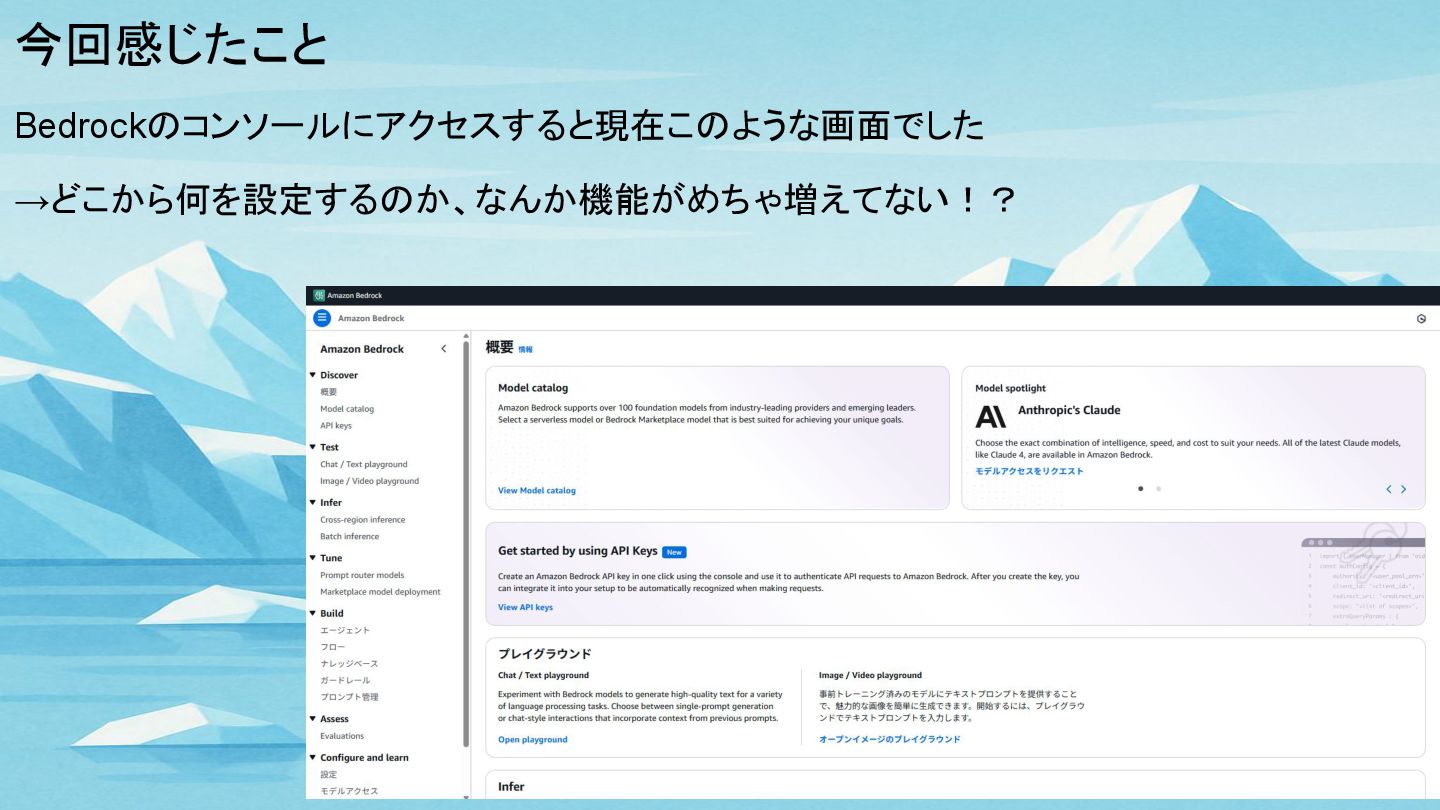
Task: Collapse the Amazon Bedrock sidebar with chevron
Action: pos(444,349)
